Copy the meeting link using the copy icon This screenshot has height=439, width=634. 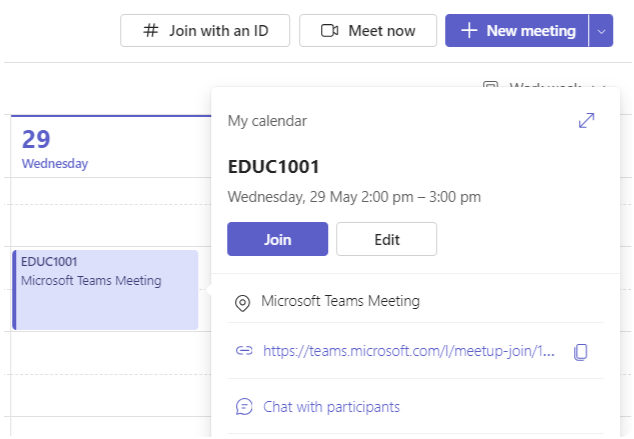pos(581,352)
